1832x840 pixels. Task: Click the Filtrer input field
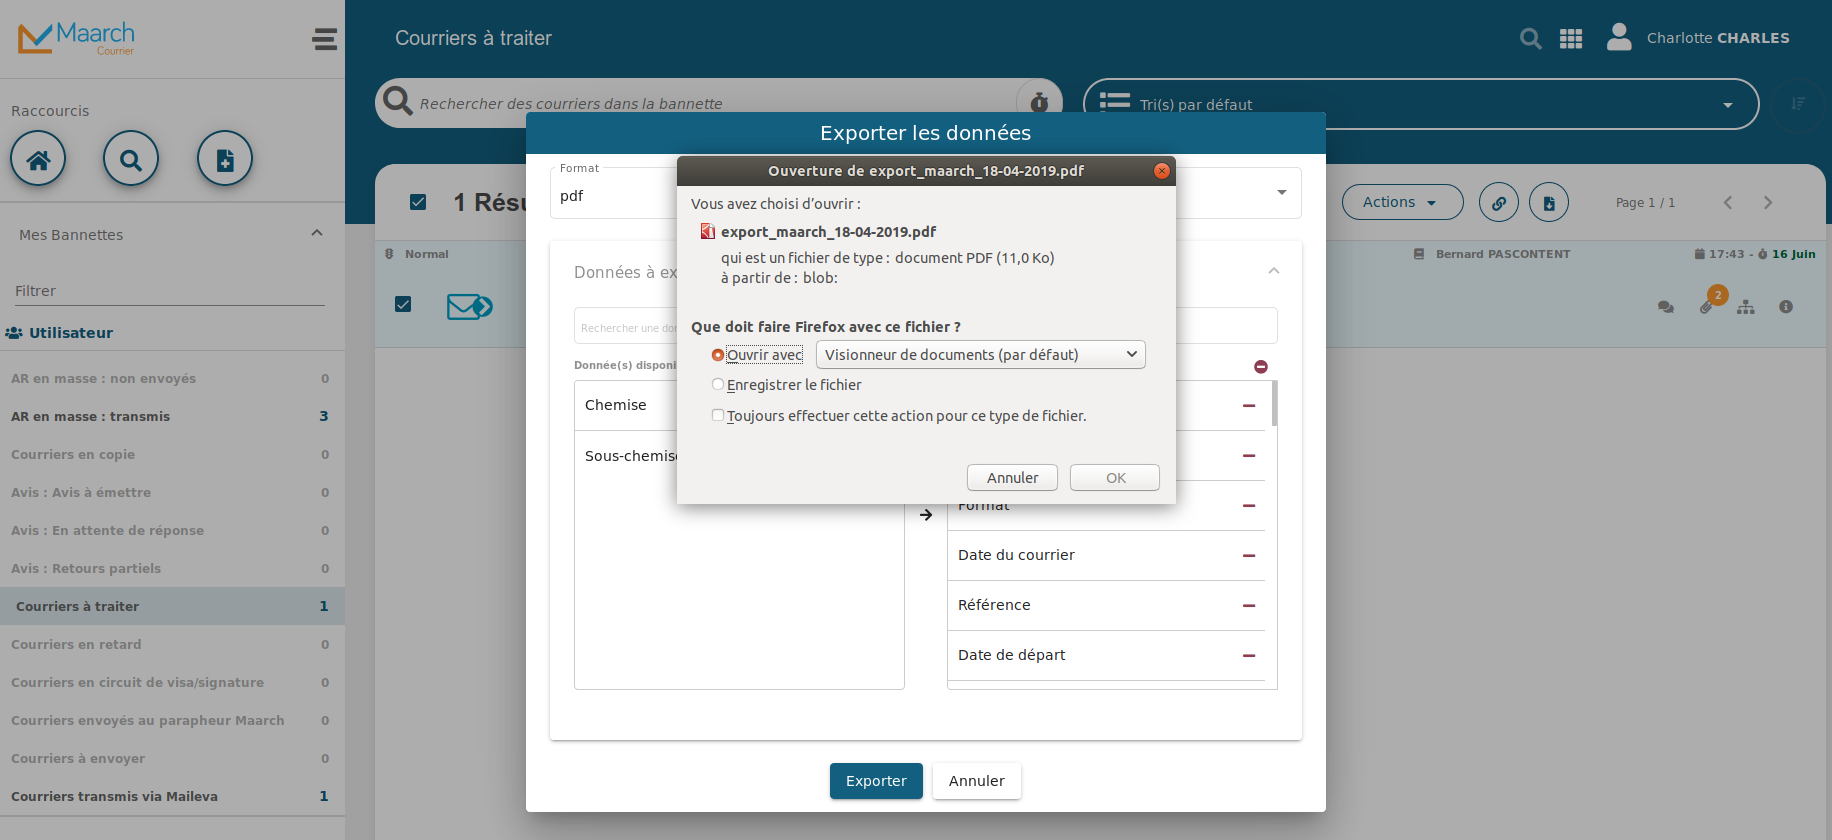pos(170,291)
